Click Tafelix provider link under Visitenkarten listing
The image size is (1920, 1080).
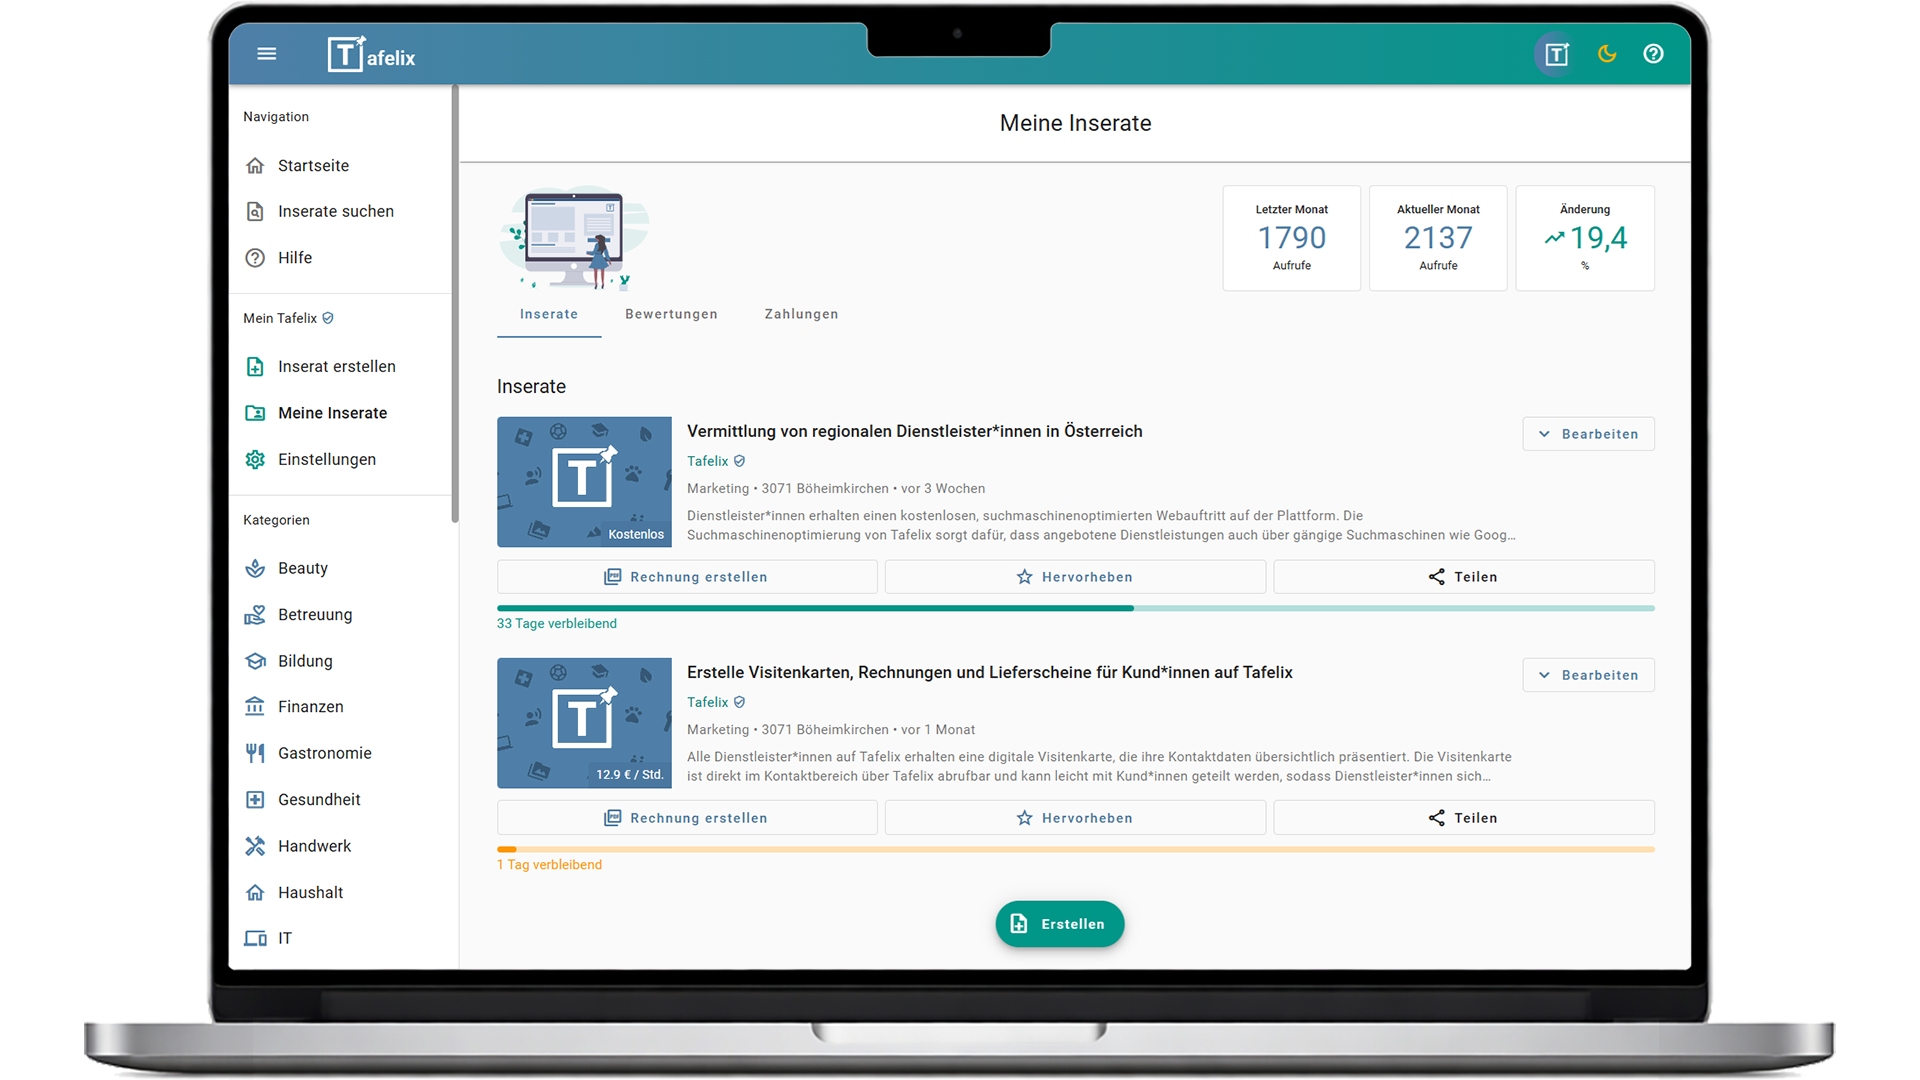[x=708, y=702]
